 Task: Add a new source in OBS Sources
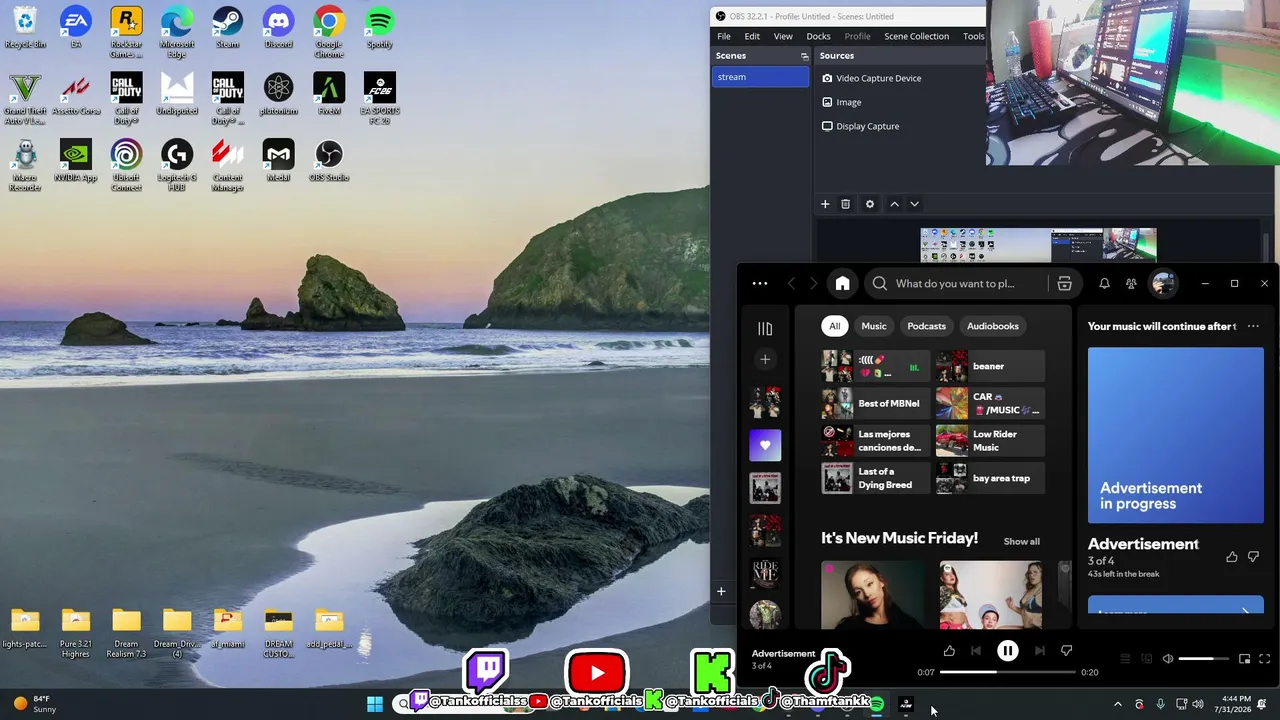coord(825,204)
